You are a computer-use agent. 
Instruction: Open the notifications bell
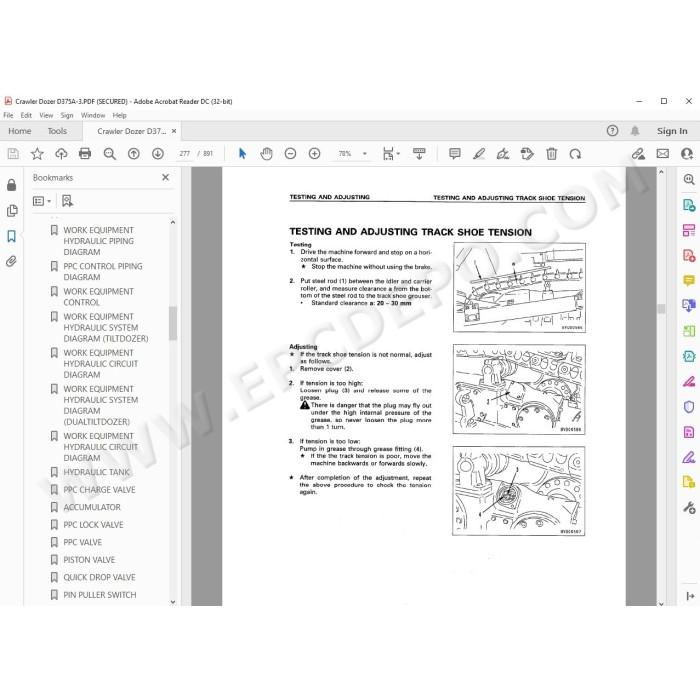635,131
